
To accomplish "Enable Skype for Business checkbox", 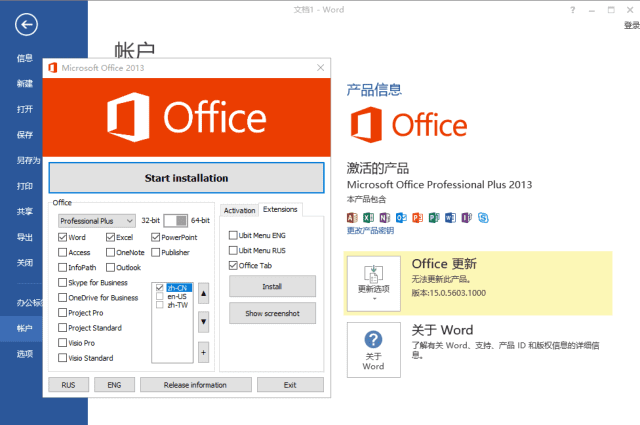I will [62, 283].
